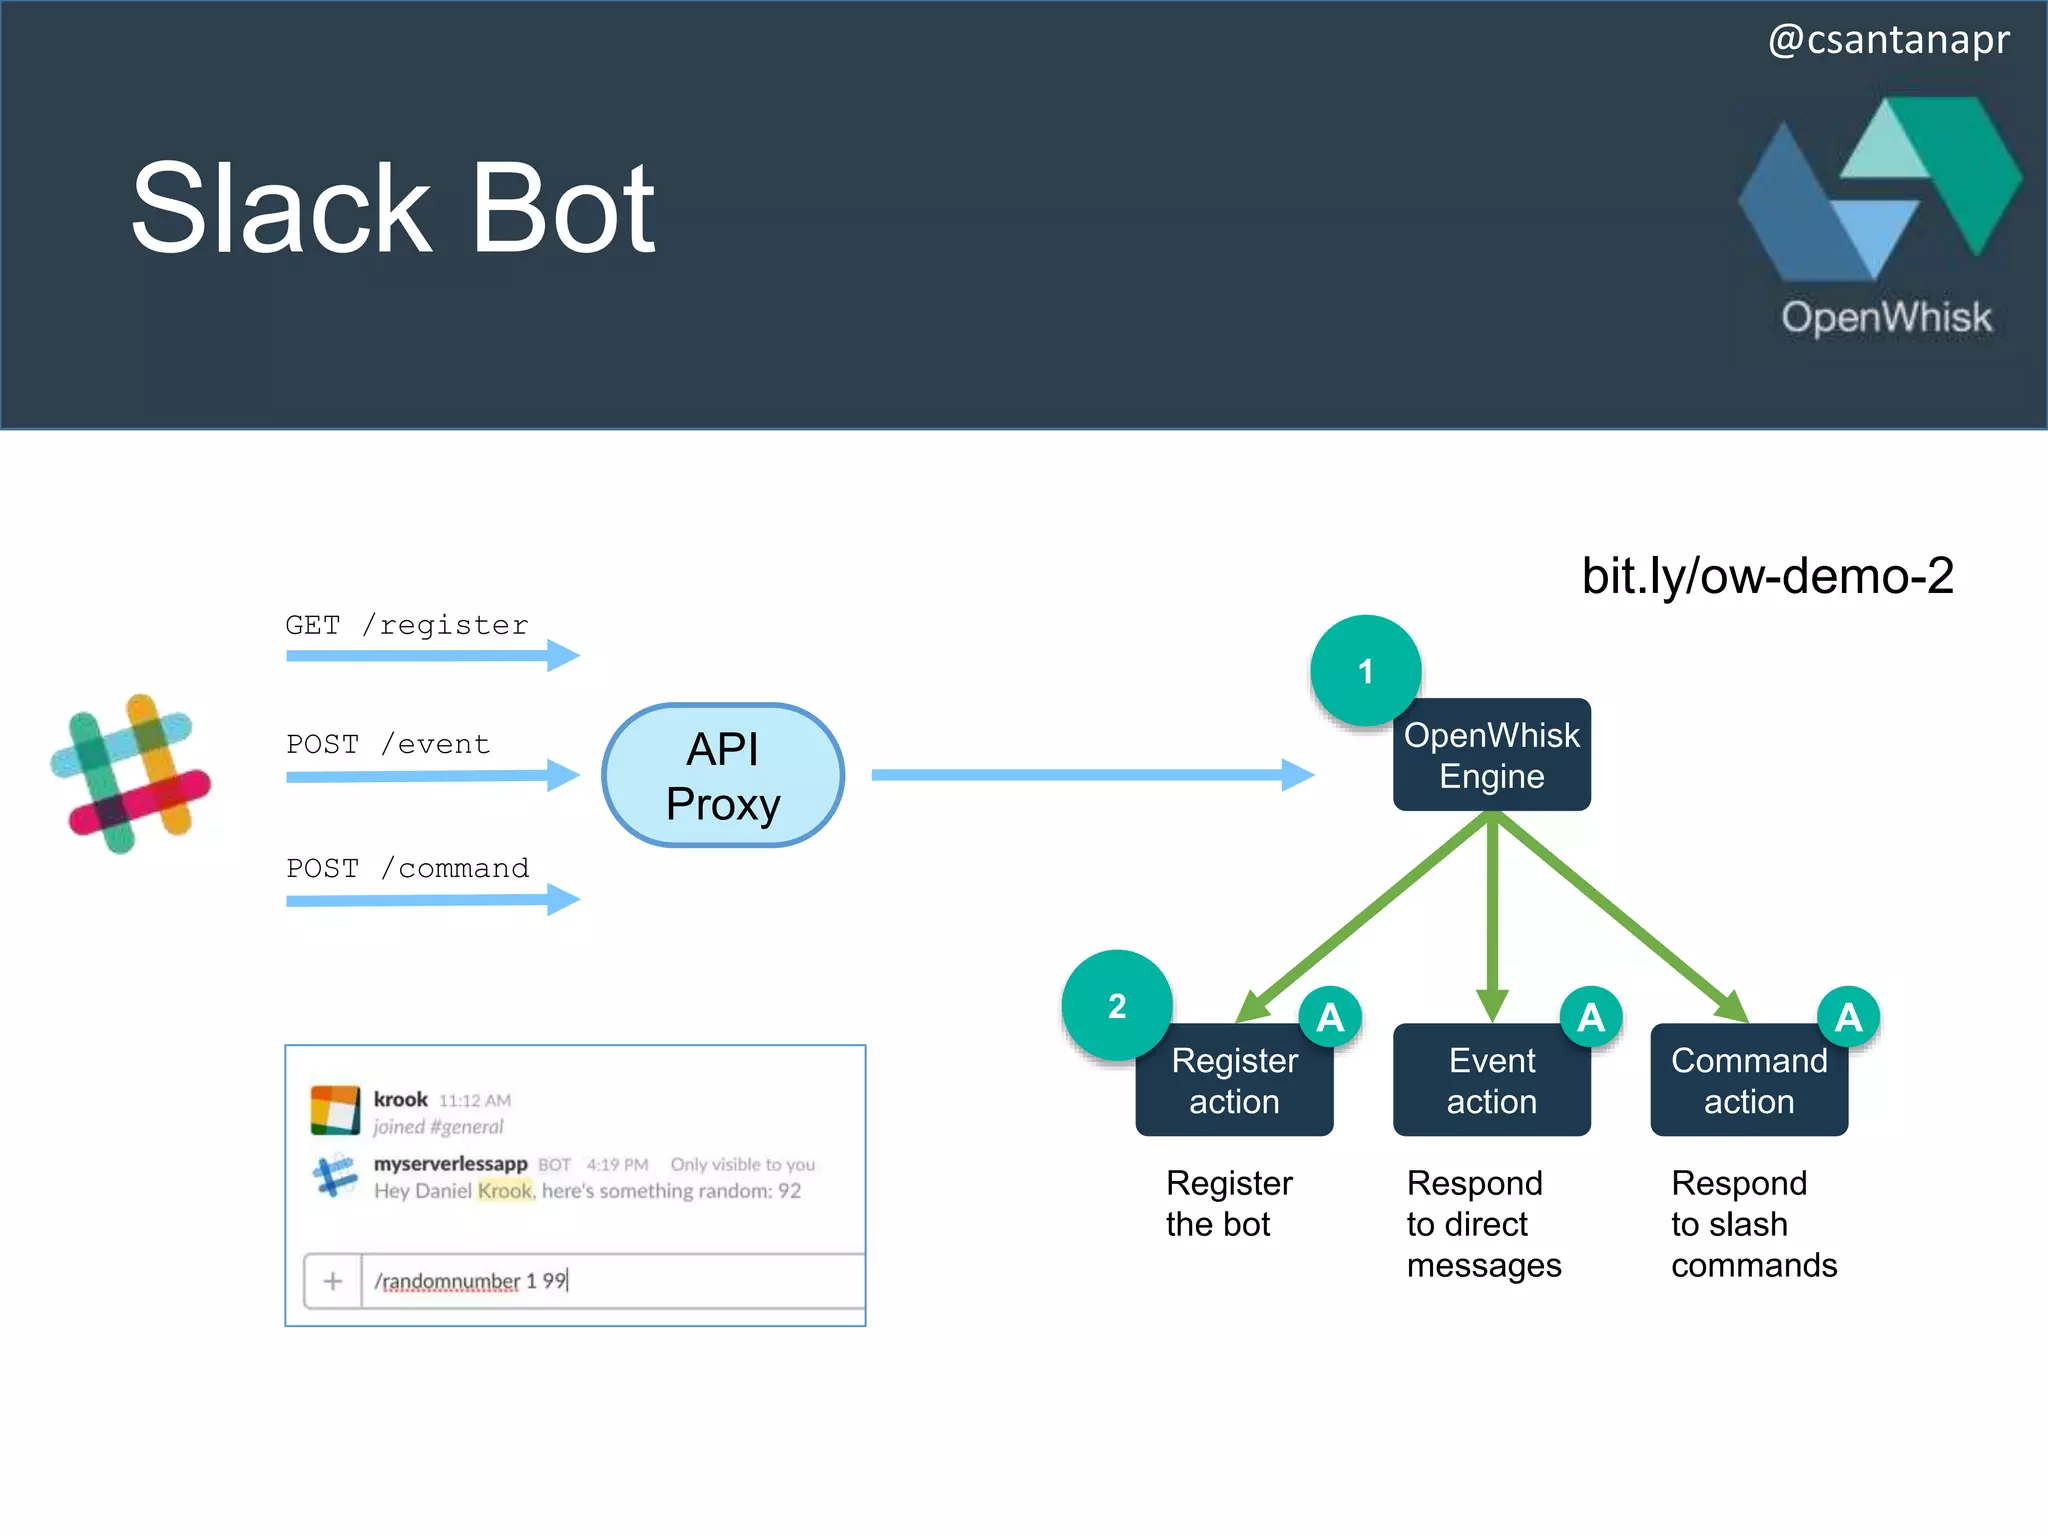Select the Event action box
The width and height of the screenshot is (2048, 1536).
[x=1491, y=1080]
